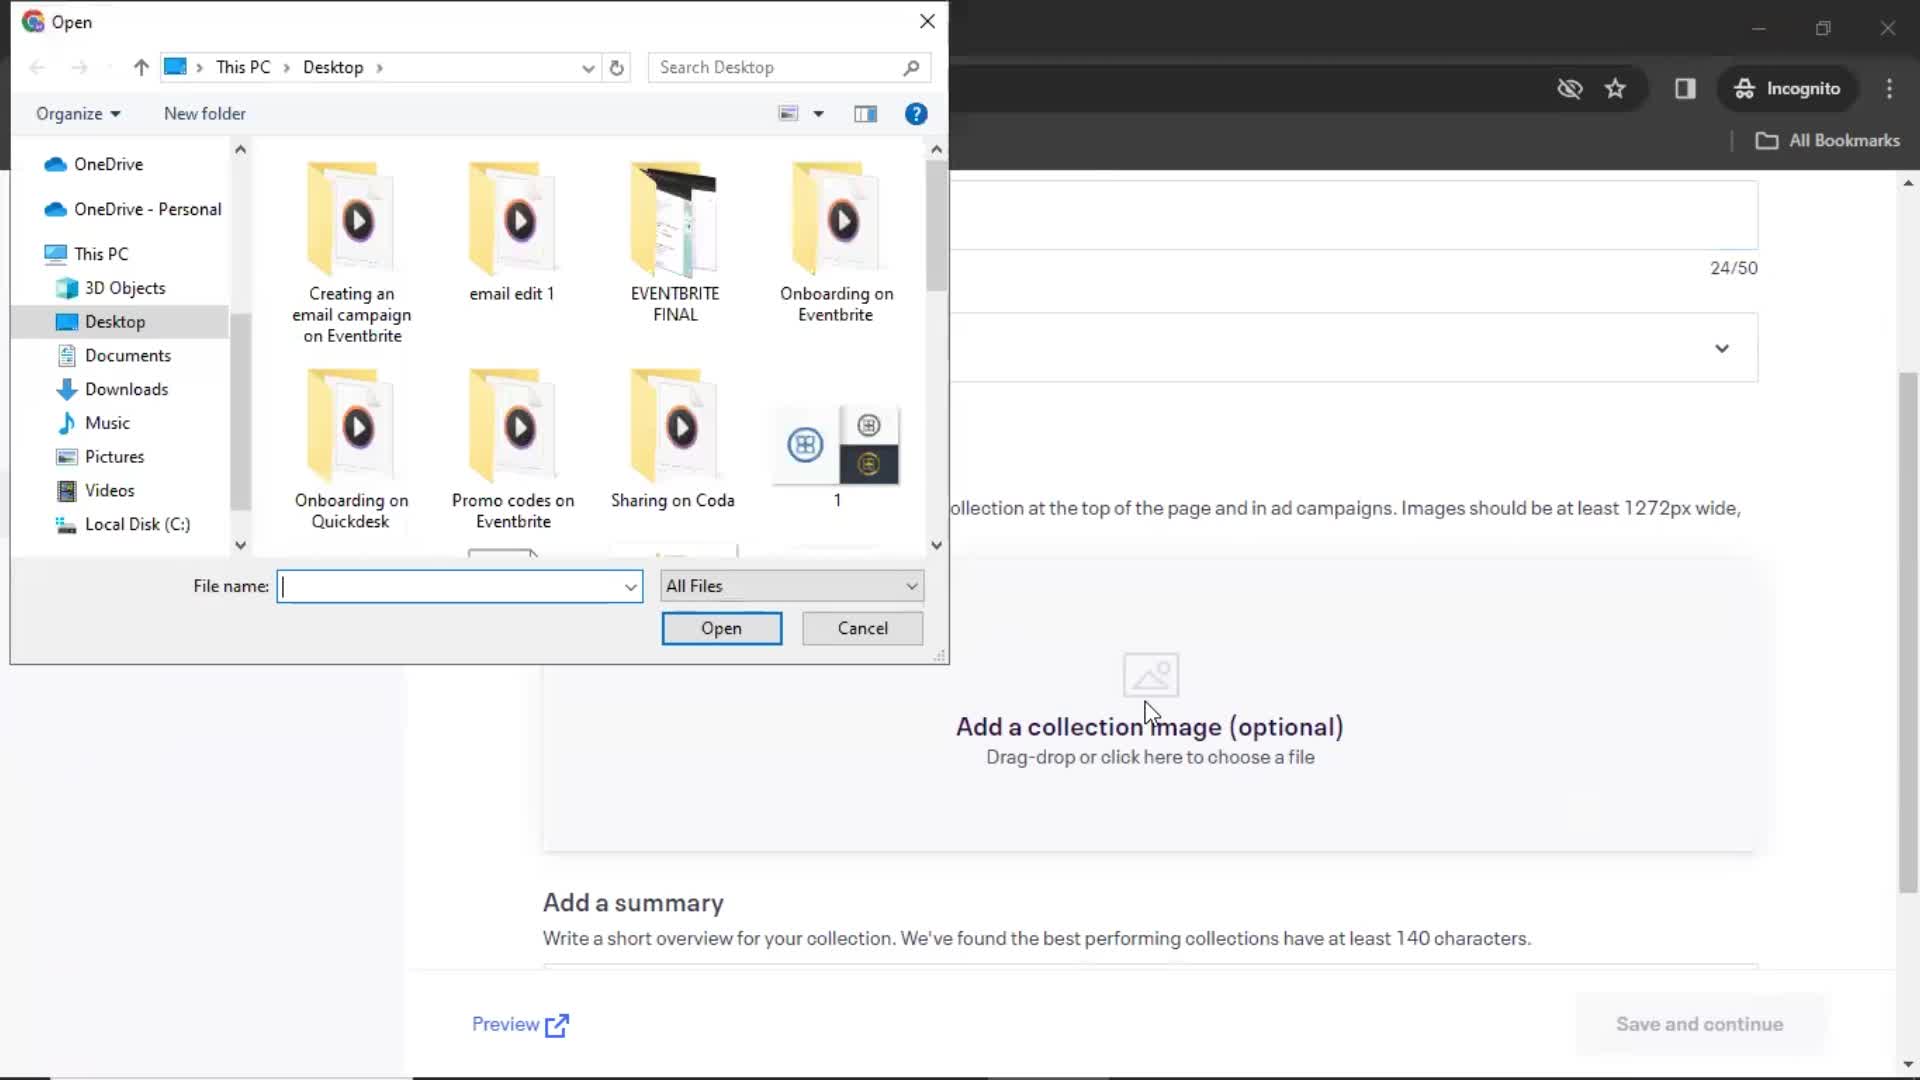Select the 'Sharing on Coda' folder
Viewport: 1920px width, 1080px height.
pyautogui.click(x=673, y=438)
